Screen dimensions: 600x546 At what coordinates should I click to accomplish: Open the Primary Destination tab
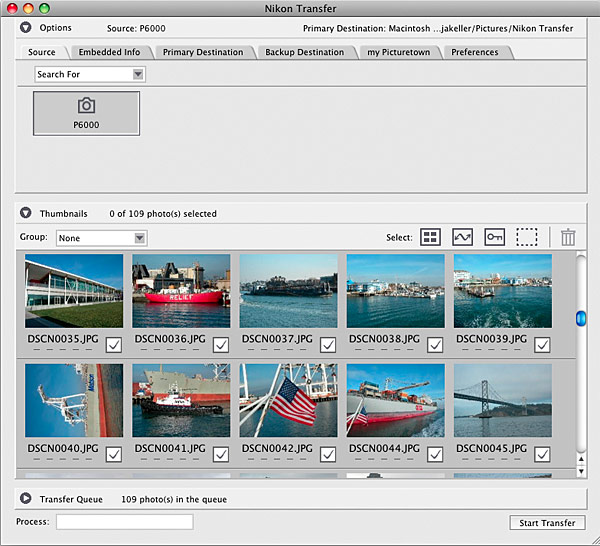(x=203, y=52)
